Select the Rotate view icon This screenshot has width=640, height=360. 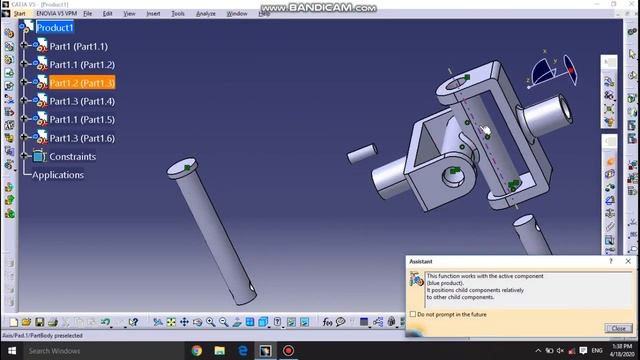coord(198,322)
